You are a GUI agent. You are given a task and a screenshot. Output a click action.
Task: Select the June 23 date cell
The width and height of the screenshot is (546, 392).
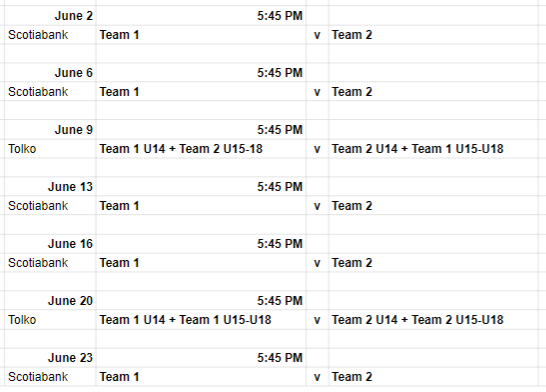point(50,358)
